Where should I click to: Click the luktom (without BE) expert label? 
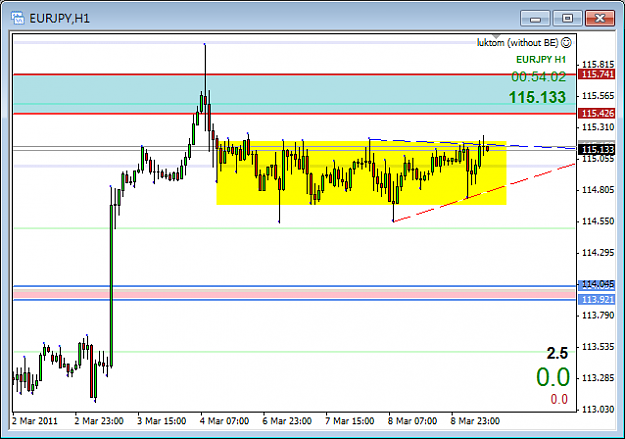tap(517, 43)
